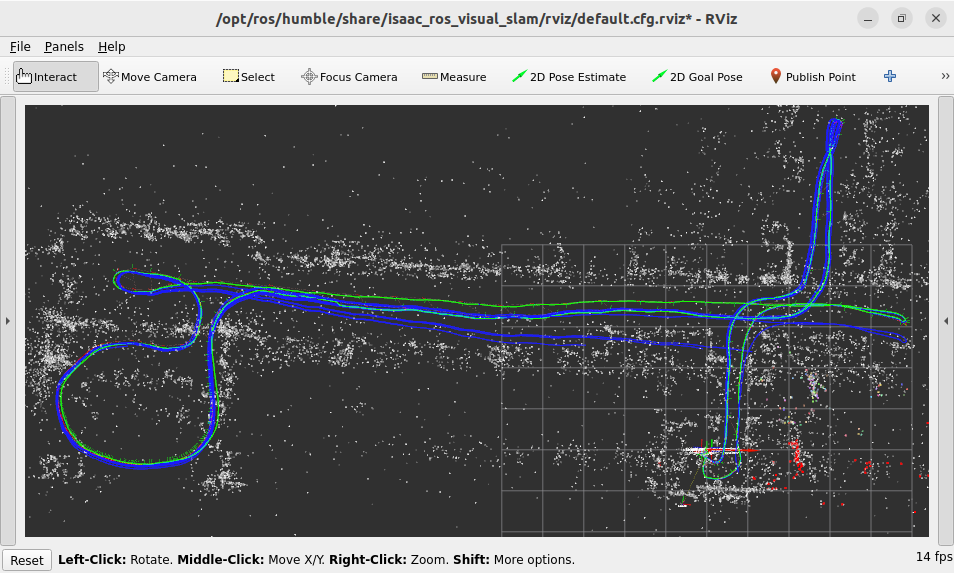Open the File menu
The width and height of the screenshot is (954, 573).
click(x=20, y=46)
